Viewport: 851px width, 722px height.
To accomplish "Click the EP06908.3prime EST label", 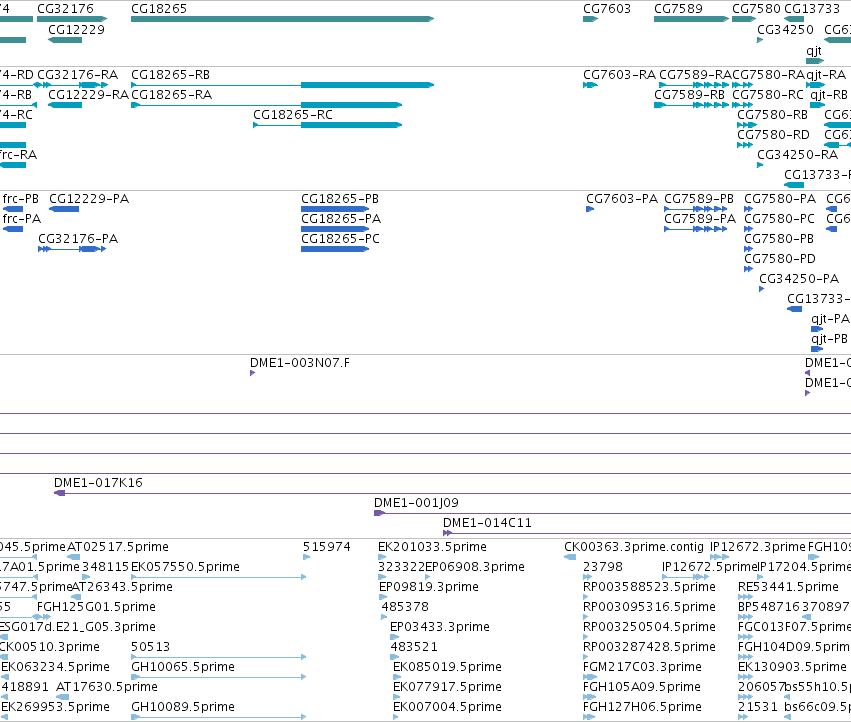I will (x=475, y=567).
